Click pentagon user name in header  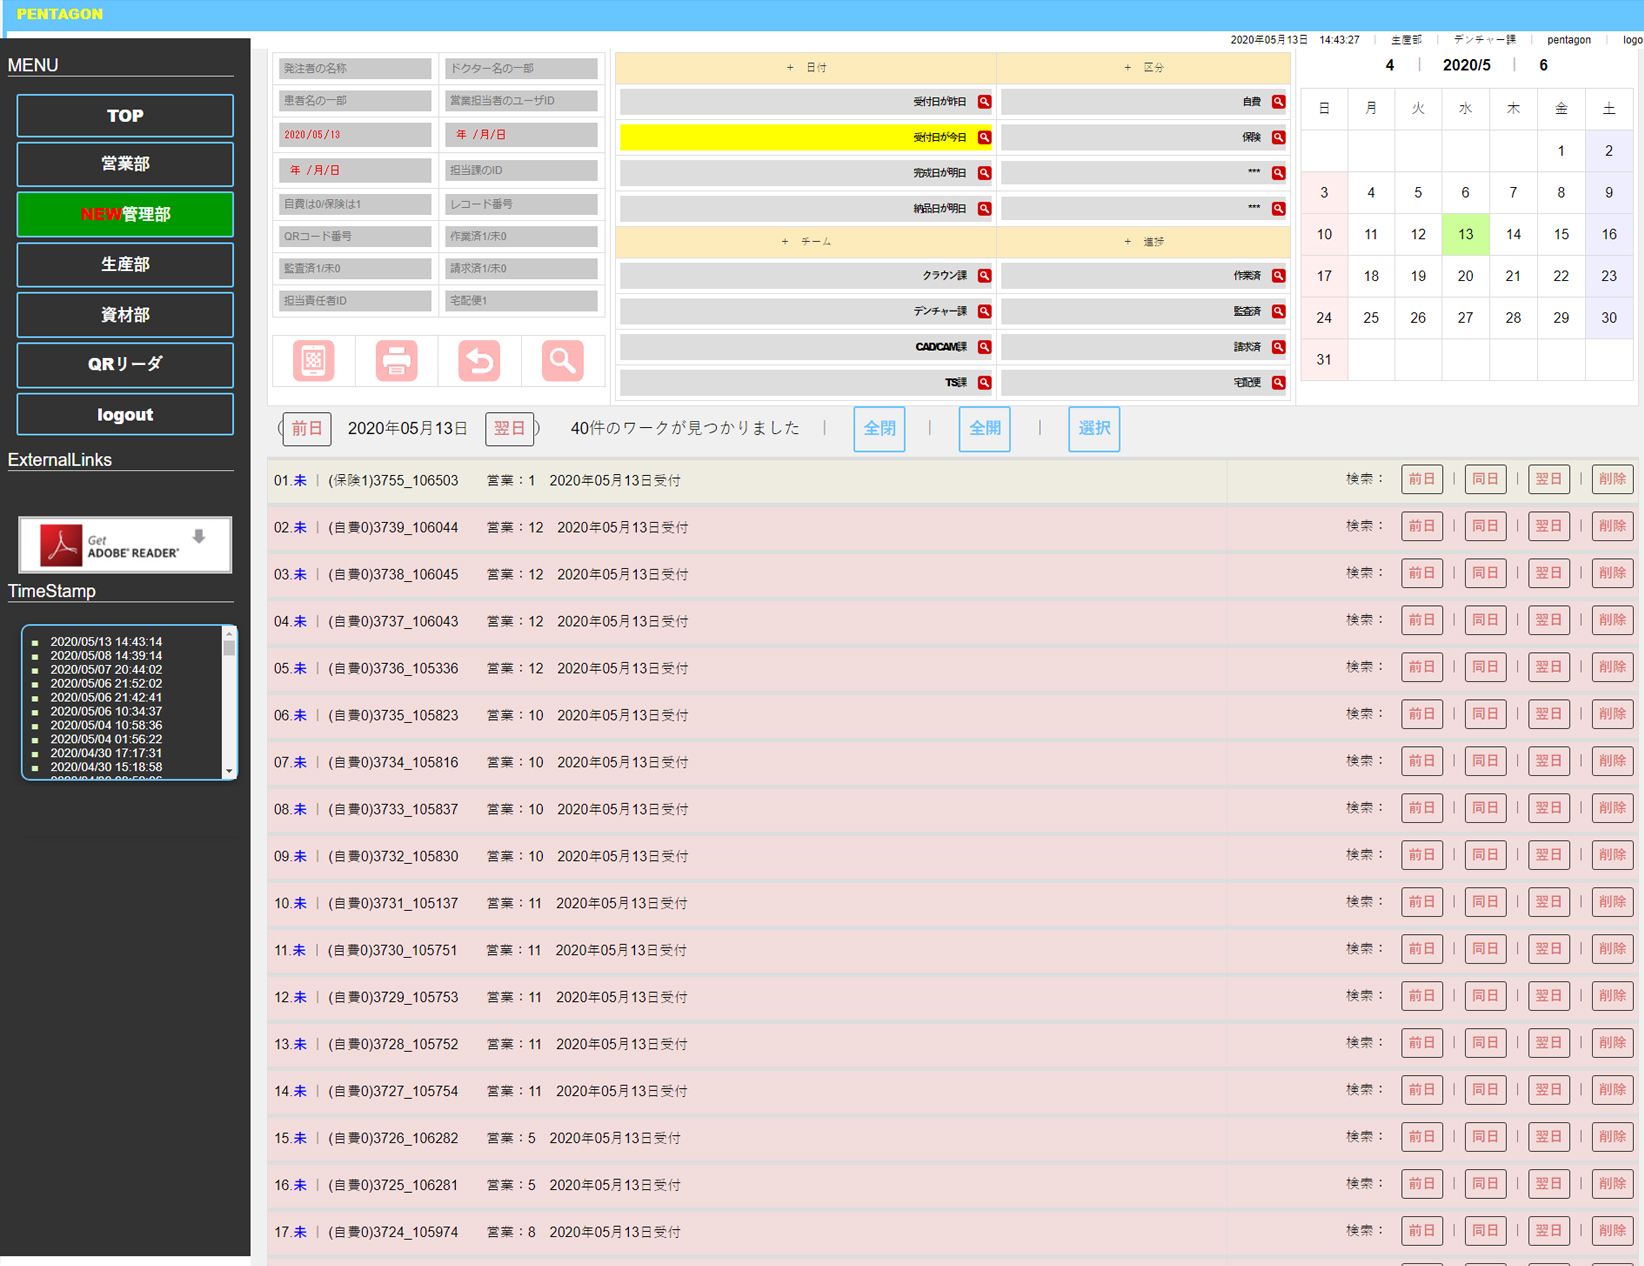[1568, 40]
